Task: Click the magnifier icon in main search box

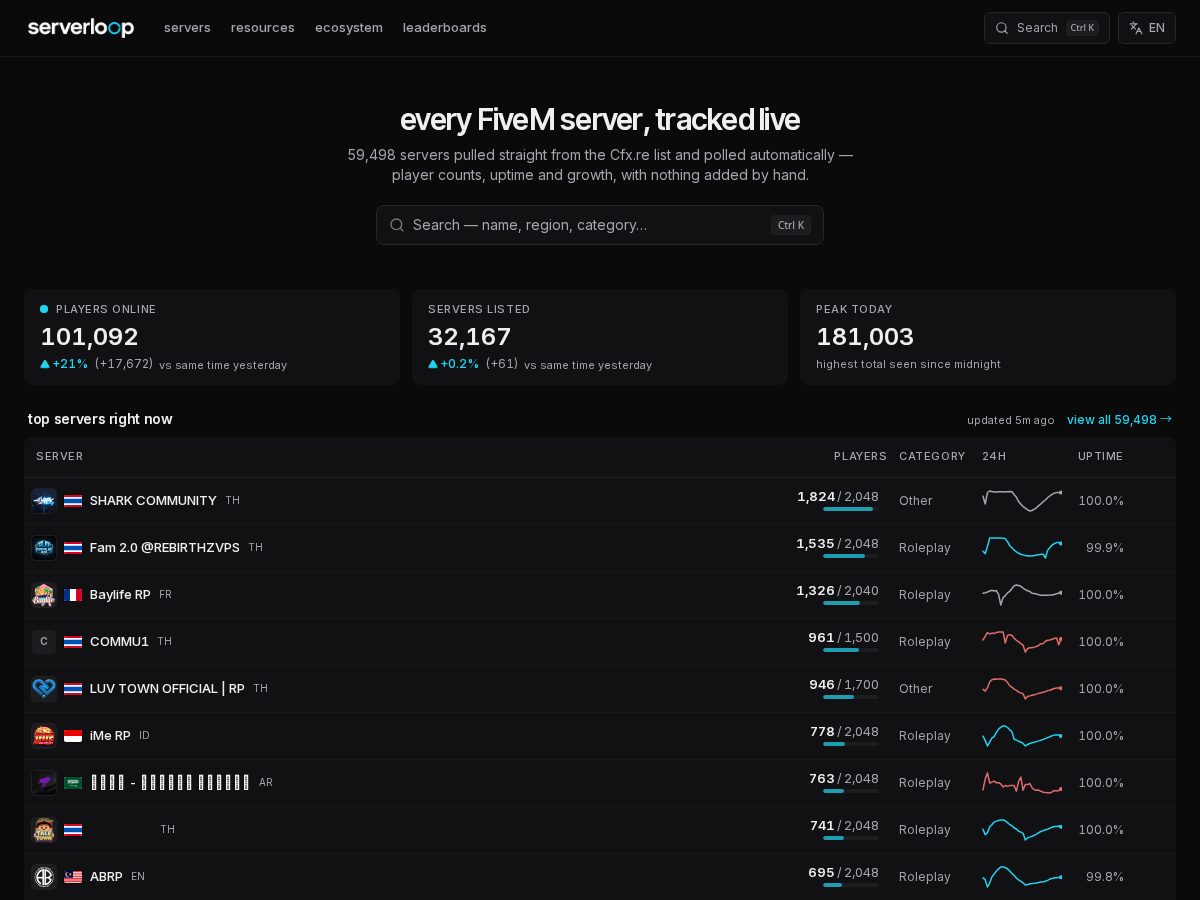Action: (397, 225)
